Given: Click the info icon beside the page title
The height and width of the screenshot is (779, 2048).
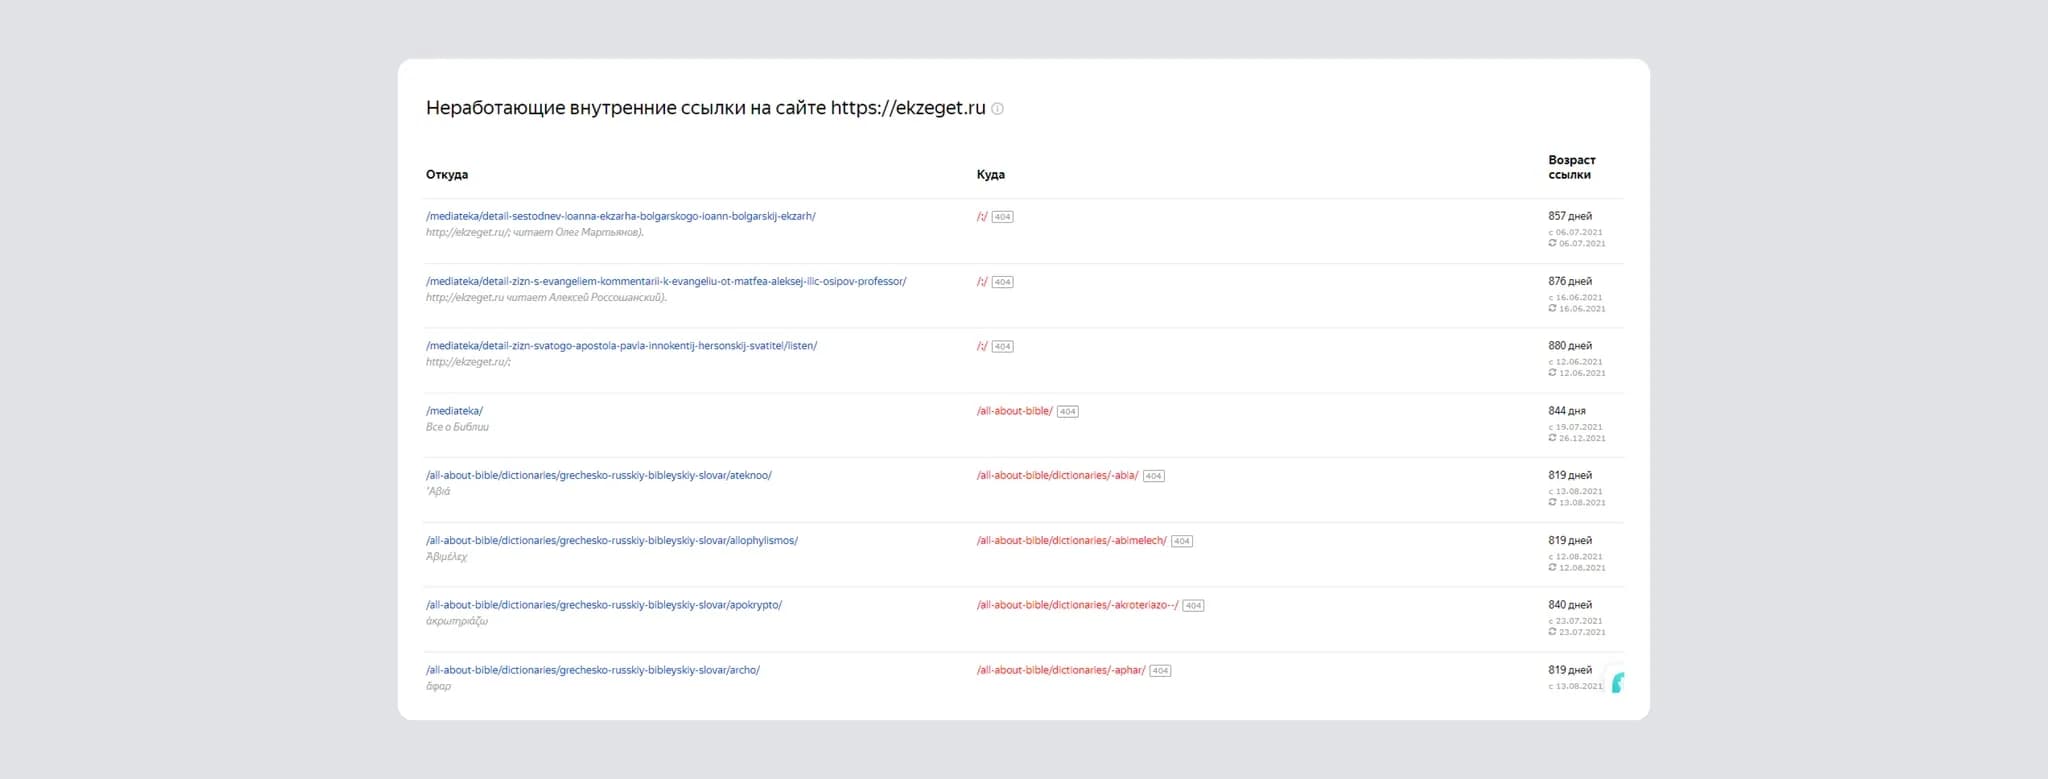Looking at the screenshot, I should click(x=997, y=109).
